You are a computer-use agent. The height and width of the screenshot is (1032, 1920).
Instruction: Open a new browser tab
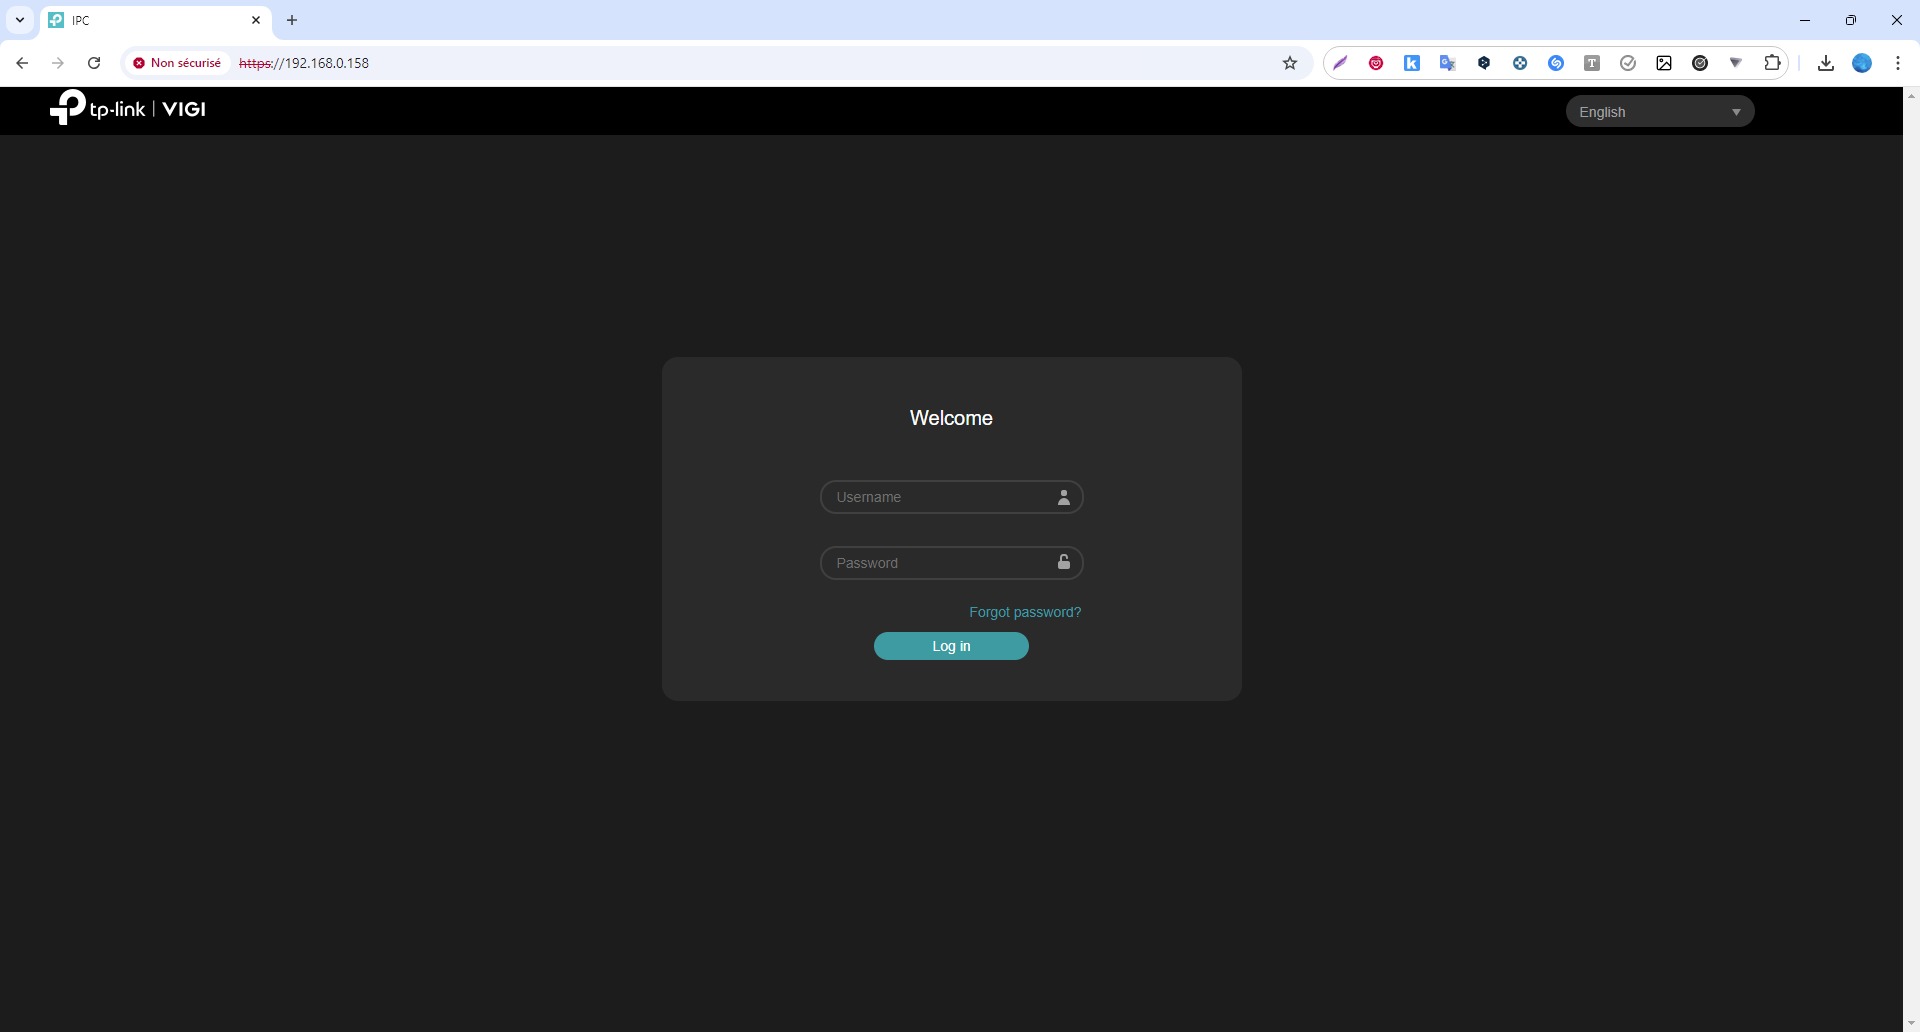tap(292, 20)
